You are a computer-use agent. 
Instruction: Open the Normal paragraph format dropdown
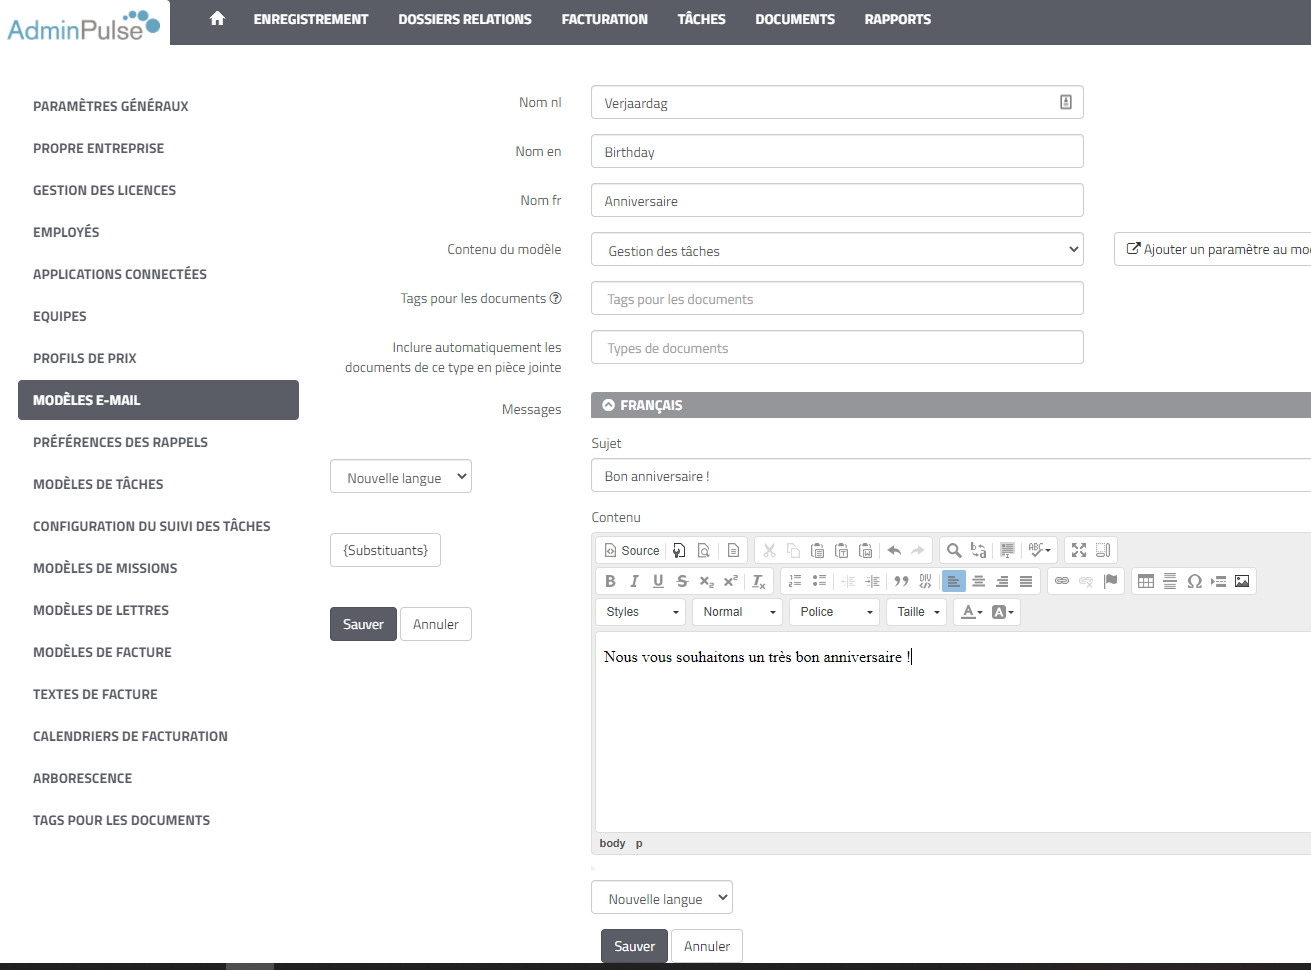pos(737,612)
